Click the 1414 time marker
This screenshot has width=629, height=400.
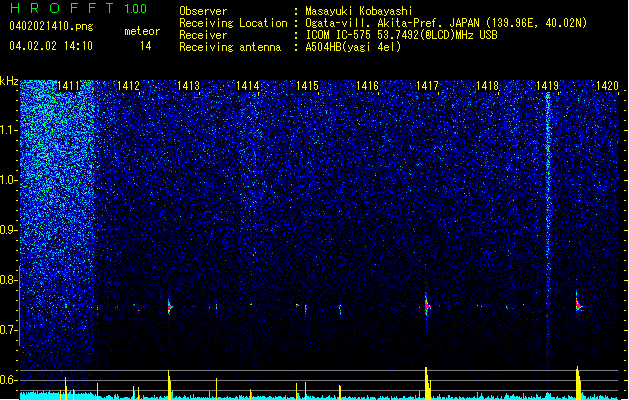tap(248, 86)
